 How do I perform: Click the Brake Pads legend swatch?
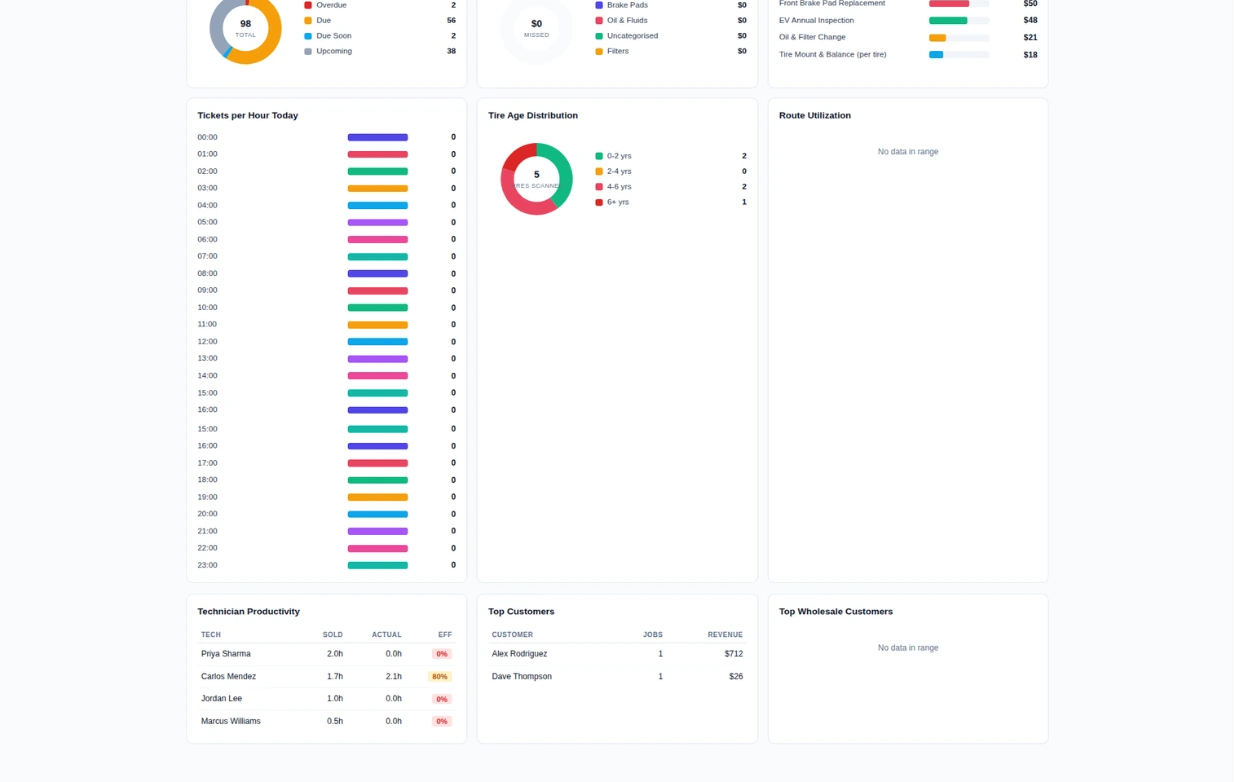pyautogui.click(x=599, y=5)
